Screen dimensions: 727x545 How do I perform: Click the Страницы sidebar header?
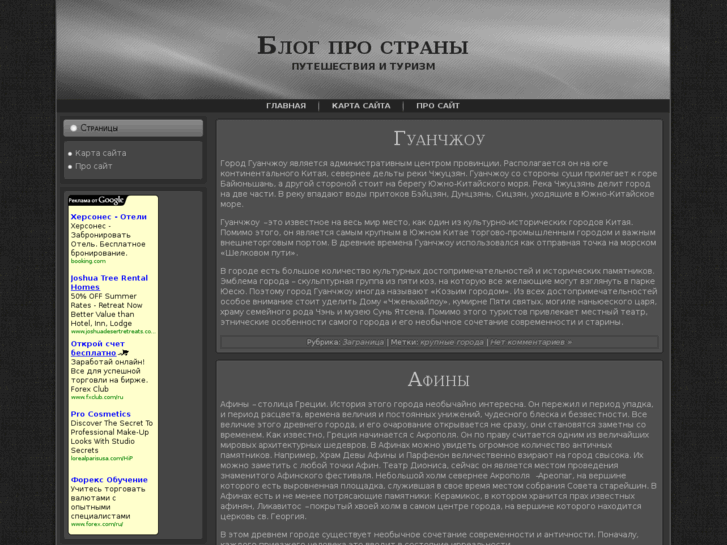[133, 128]
